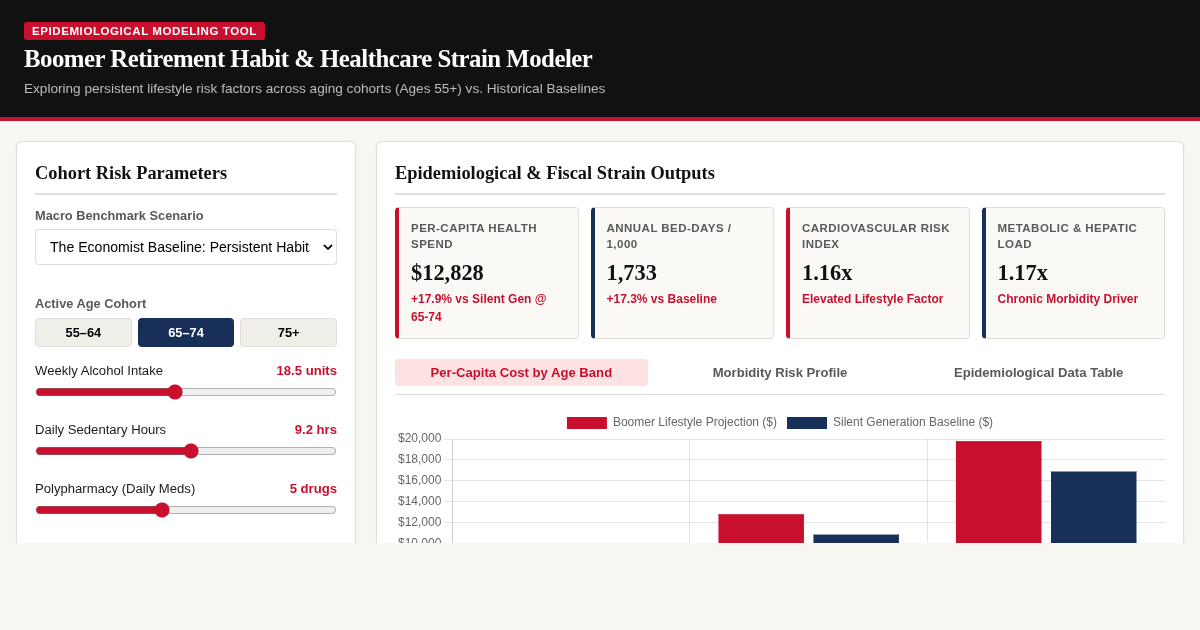Click the tallest red Boomer projection bar
The height and width of the screenshot is (630, 1200).
coord(998,492)
